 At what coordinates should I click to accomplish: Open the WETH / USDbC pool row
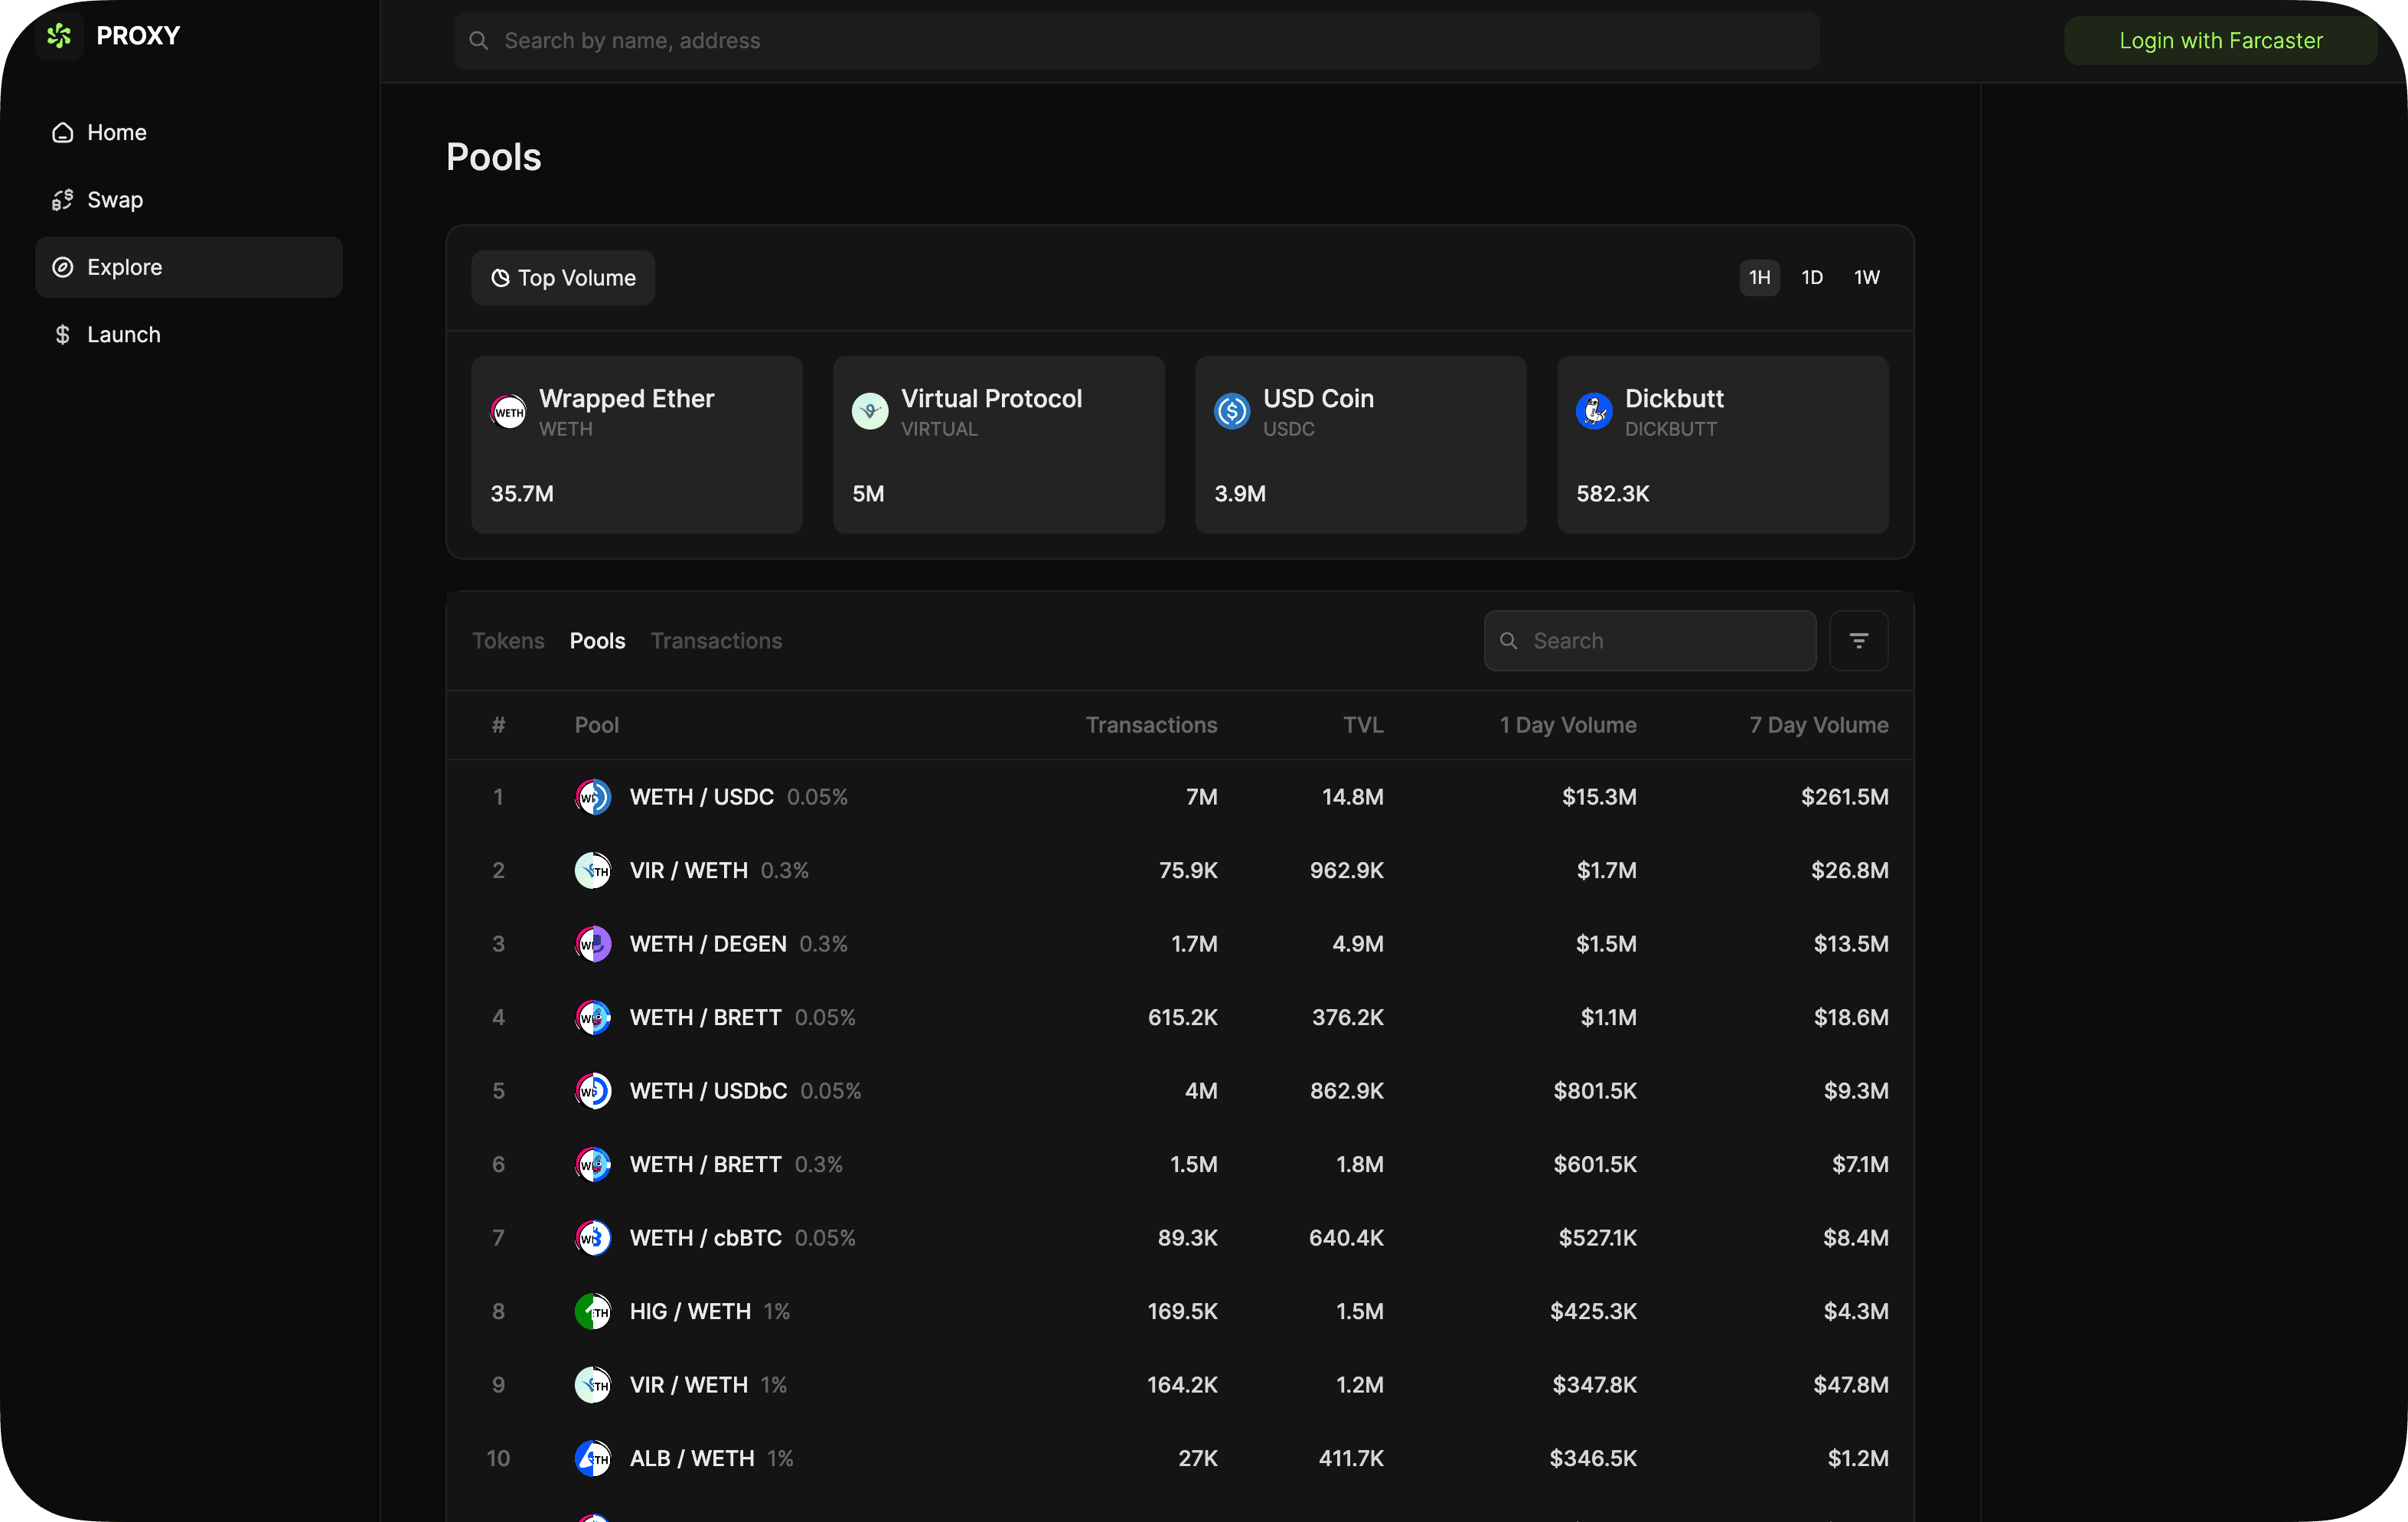point(1180,1091)
